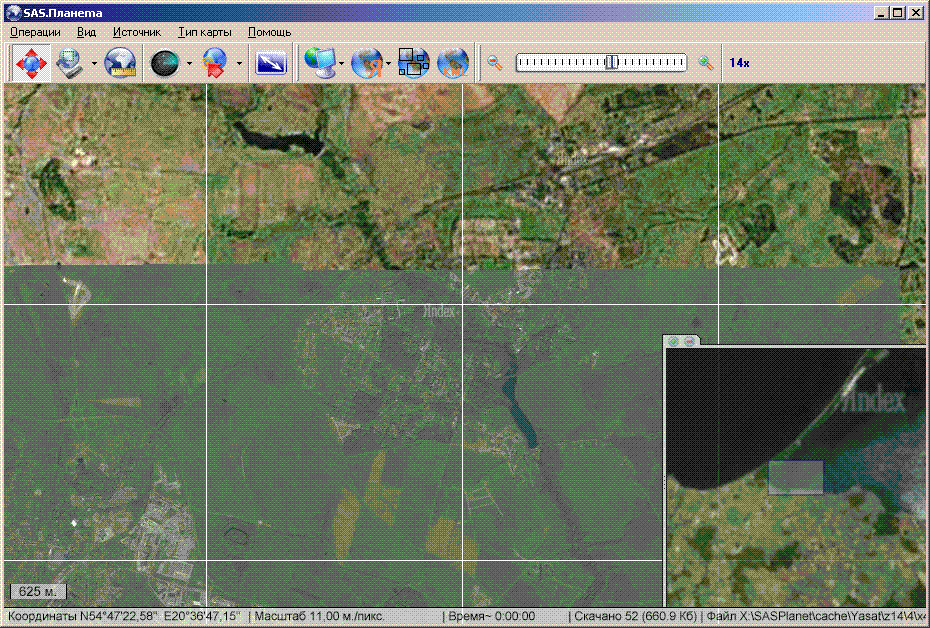This screenshot has width=930, height=628.
Task: Click green plus button on minimap panel
Action: [x=674, y=342]
